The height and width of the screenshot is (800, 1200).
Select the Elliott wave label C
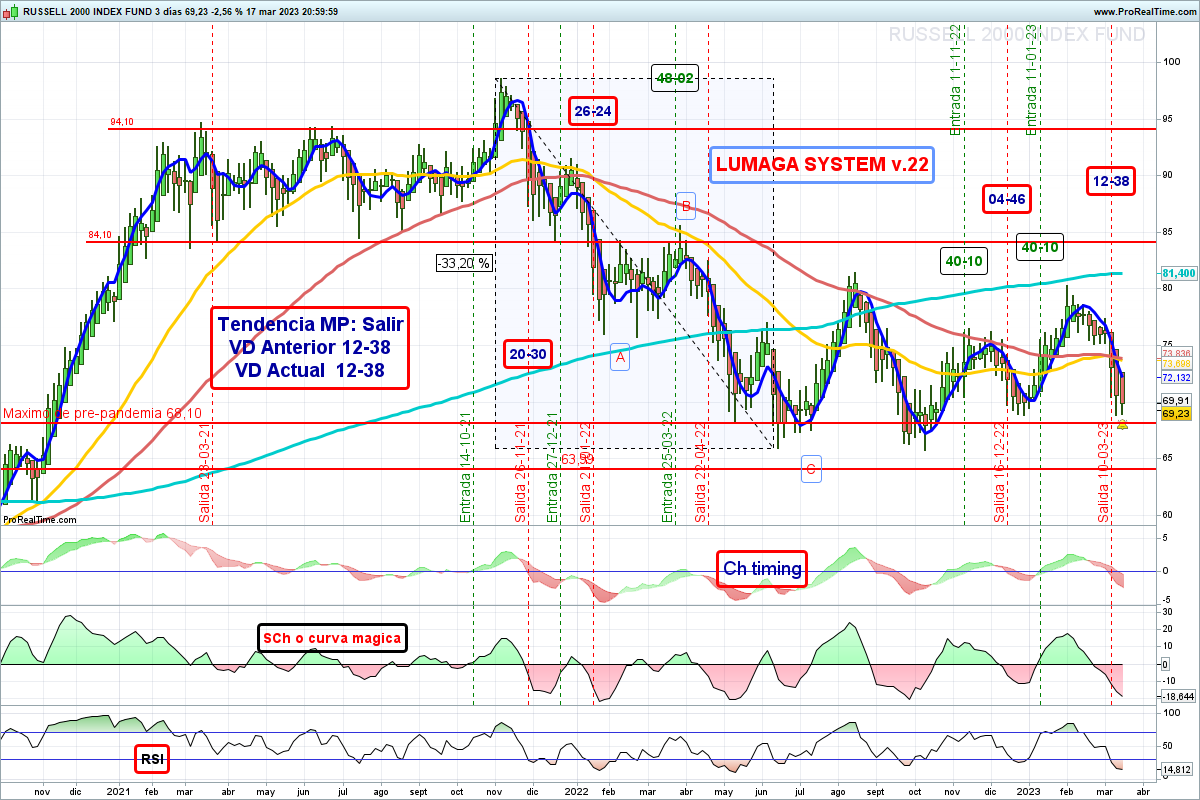[x=810, y=468]
